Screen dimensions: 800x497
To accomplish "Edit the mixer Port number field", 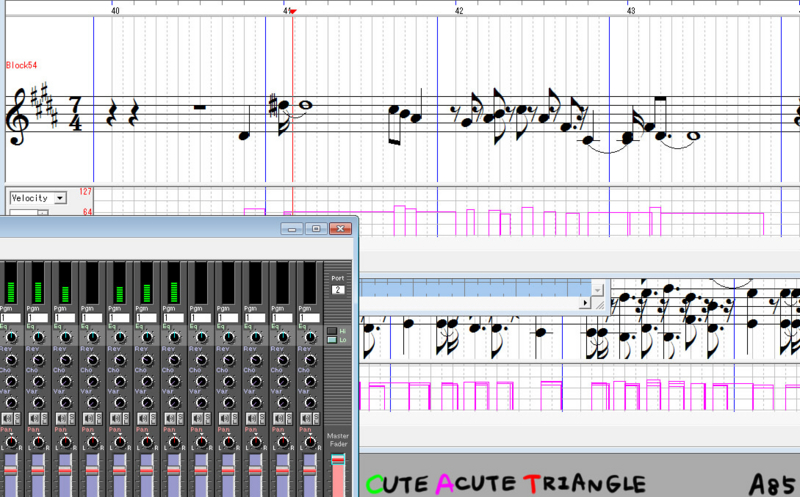I will tap(338, 290).
